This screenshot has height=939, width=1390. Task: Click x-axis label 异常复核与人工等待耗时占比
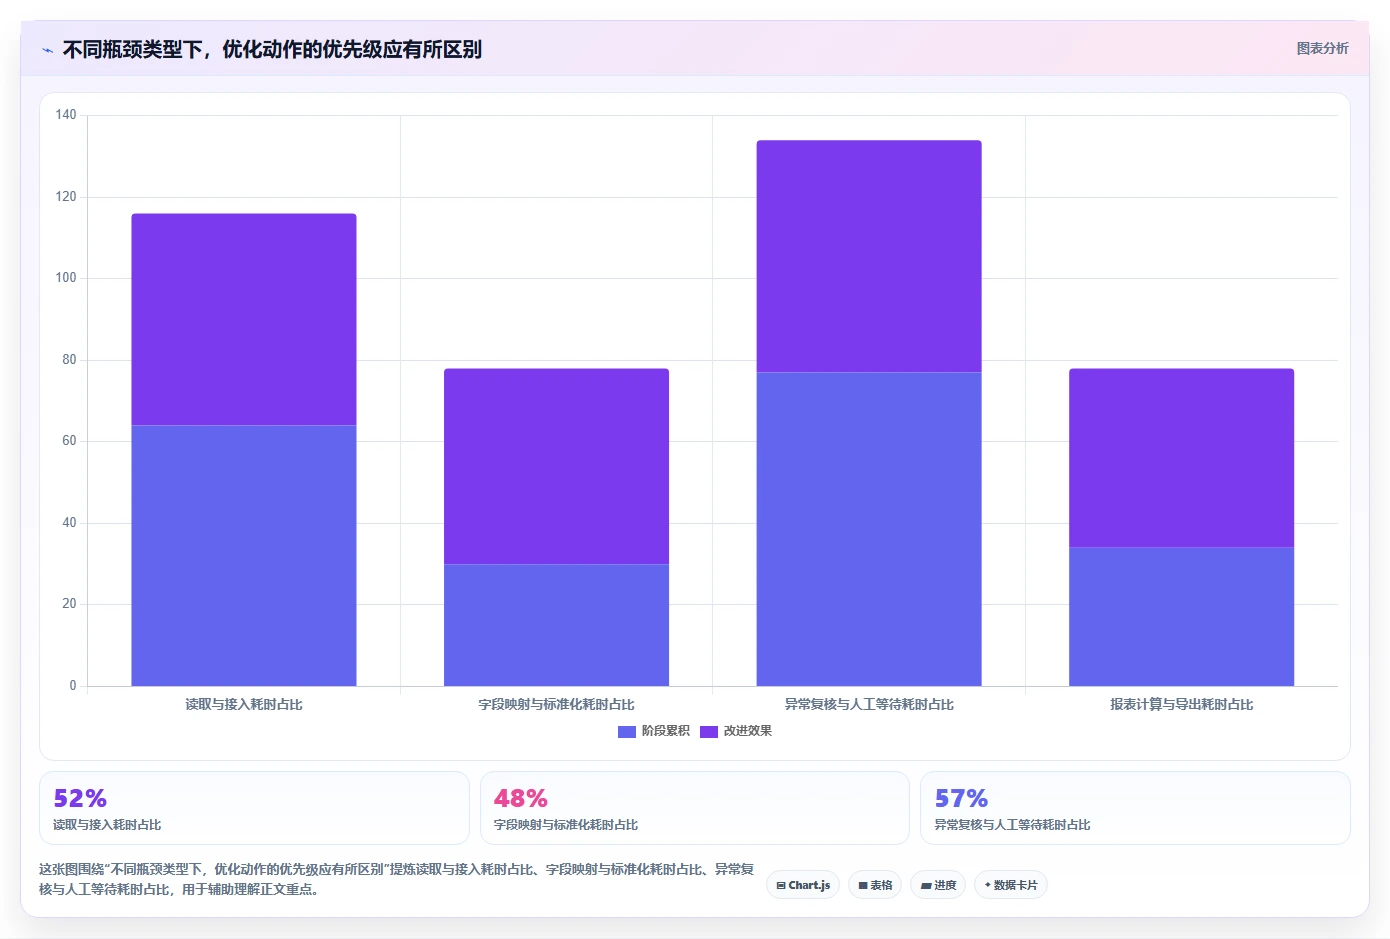pos(869,704)
